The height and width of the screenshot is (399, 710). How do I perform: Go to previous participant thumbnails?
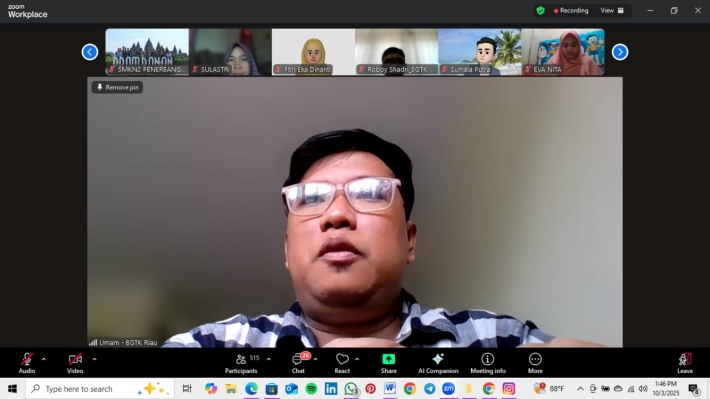90,52
